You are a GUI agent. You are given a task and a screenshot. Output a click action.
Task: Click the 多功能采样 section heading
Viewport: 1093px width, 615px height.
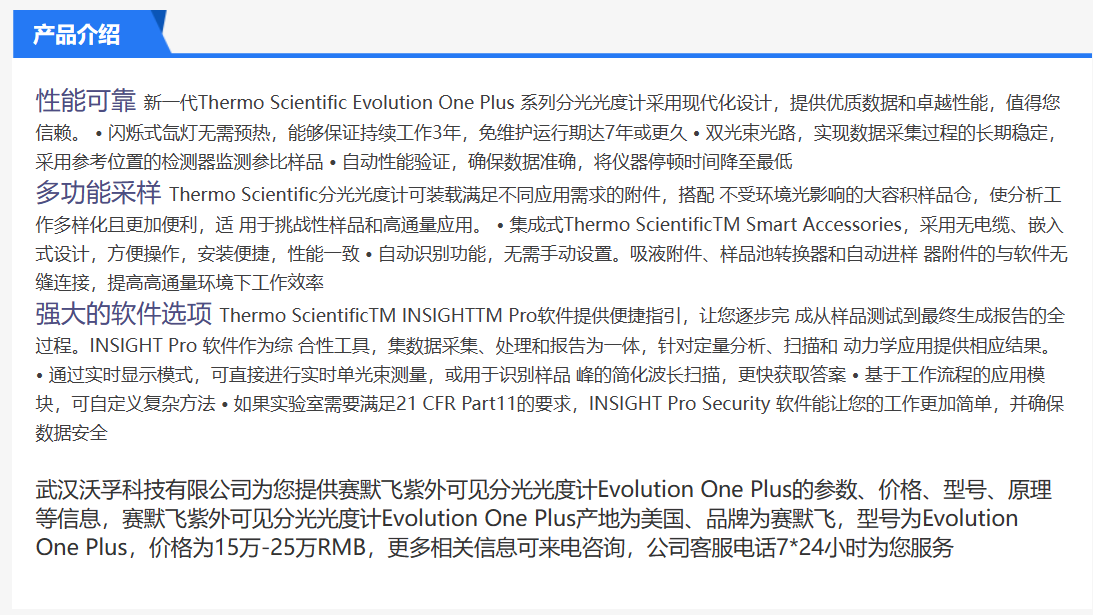(98, 192)
